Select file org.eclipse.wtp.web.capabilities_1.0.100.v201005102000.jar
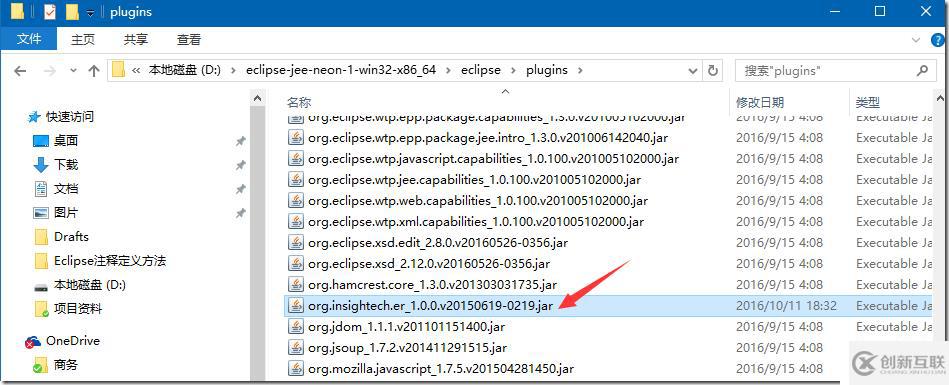Screen dimensions: 949x385 [478, 200]
